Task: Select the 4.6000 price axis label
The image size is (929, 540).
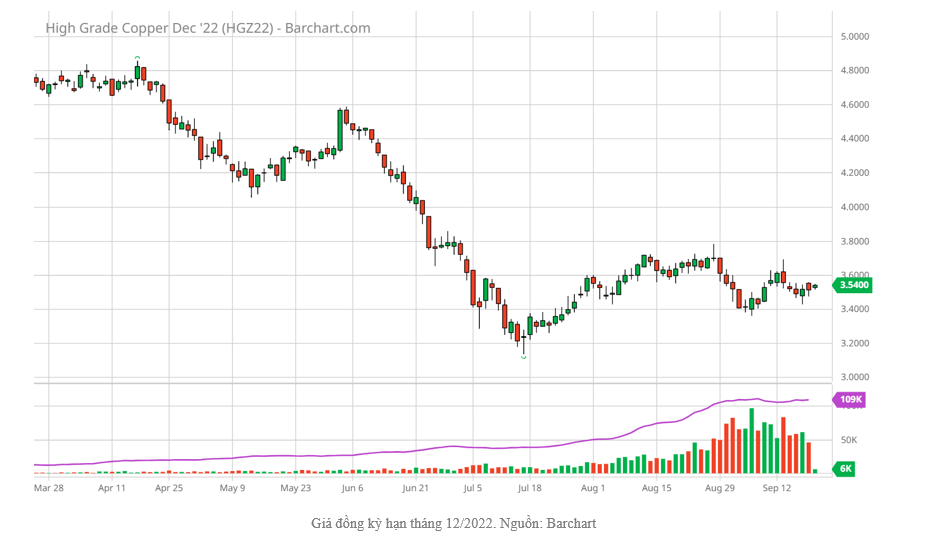Action: click(x=854, y=105)
